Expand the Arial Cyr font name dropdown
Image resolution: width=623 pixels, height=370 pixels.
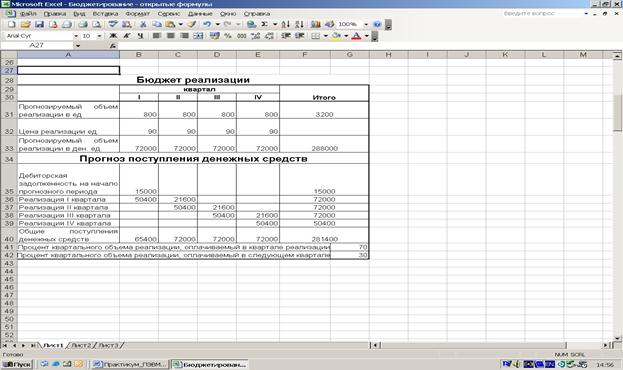pyautogui.click(x=76, y=36)
